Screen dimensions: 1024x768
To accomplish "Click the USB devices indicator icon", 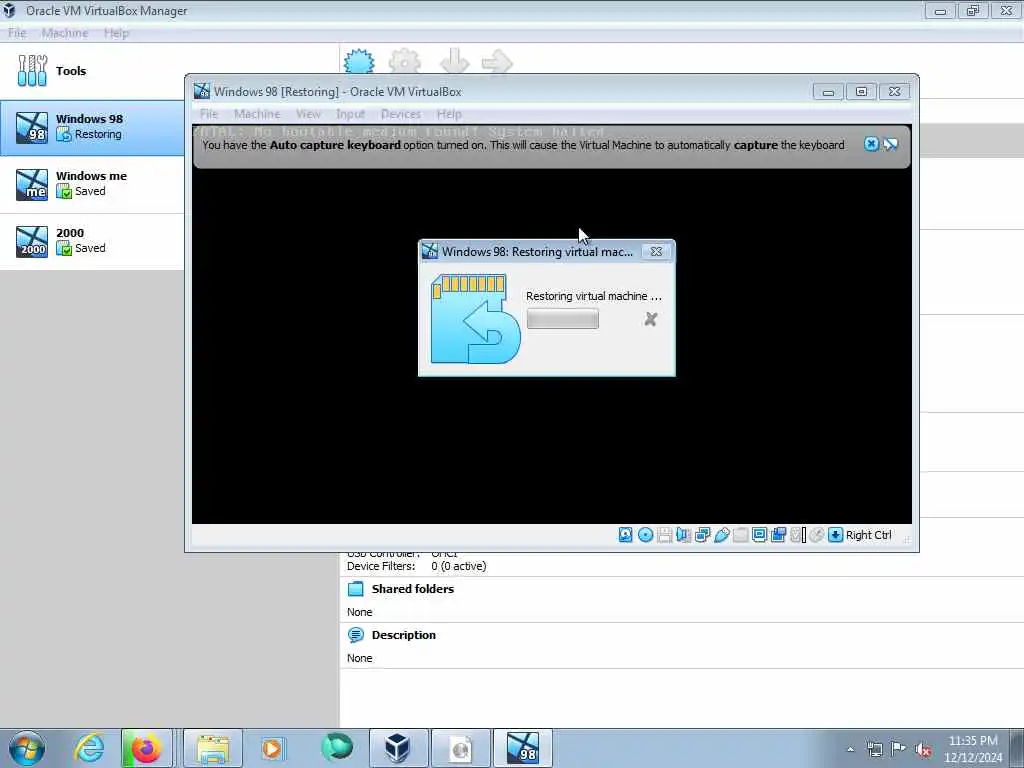I will click(722, 535).
